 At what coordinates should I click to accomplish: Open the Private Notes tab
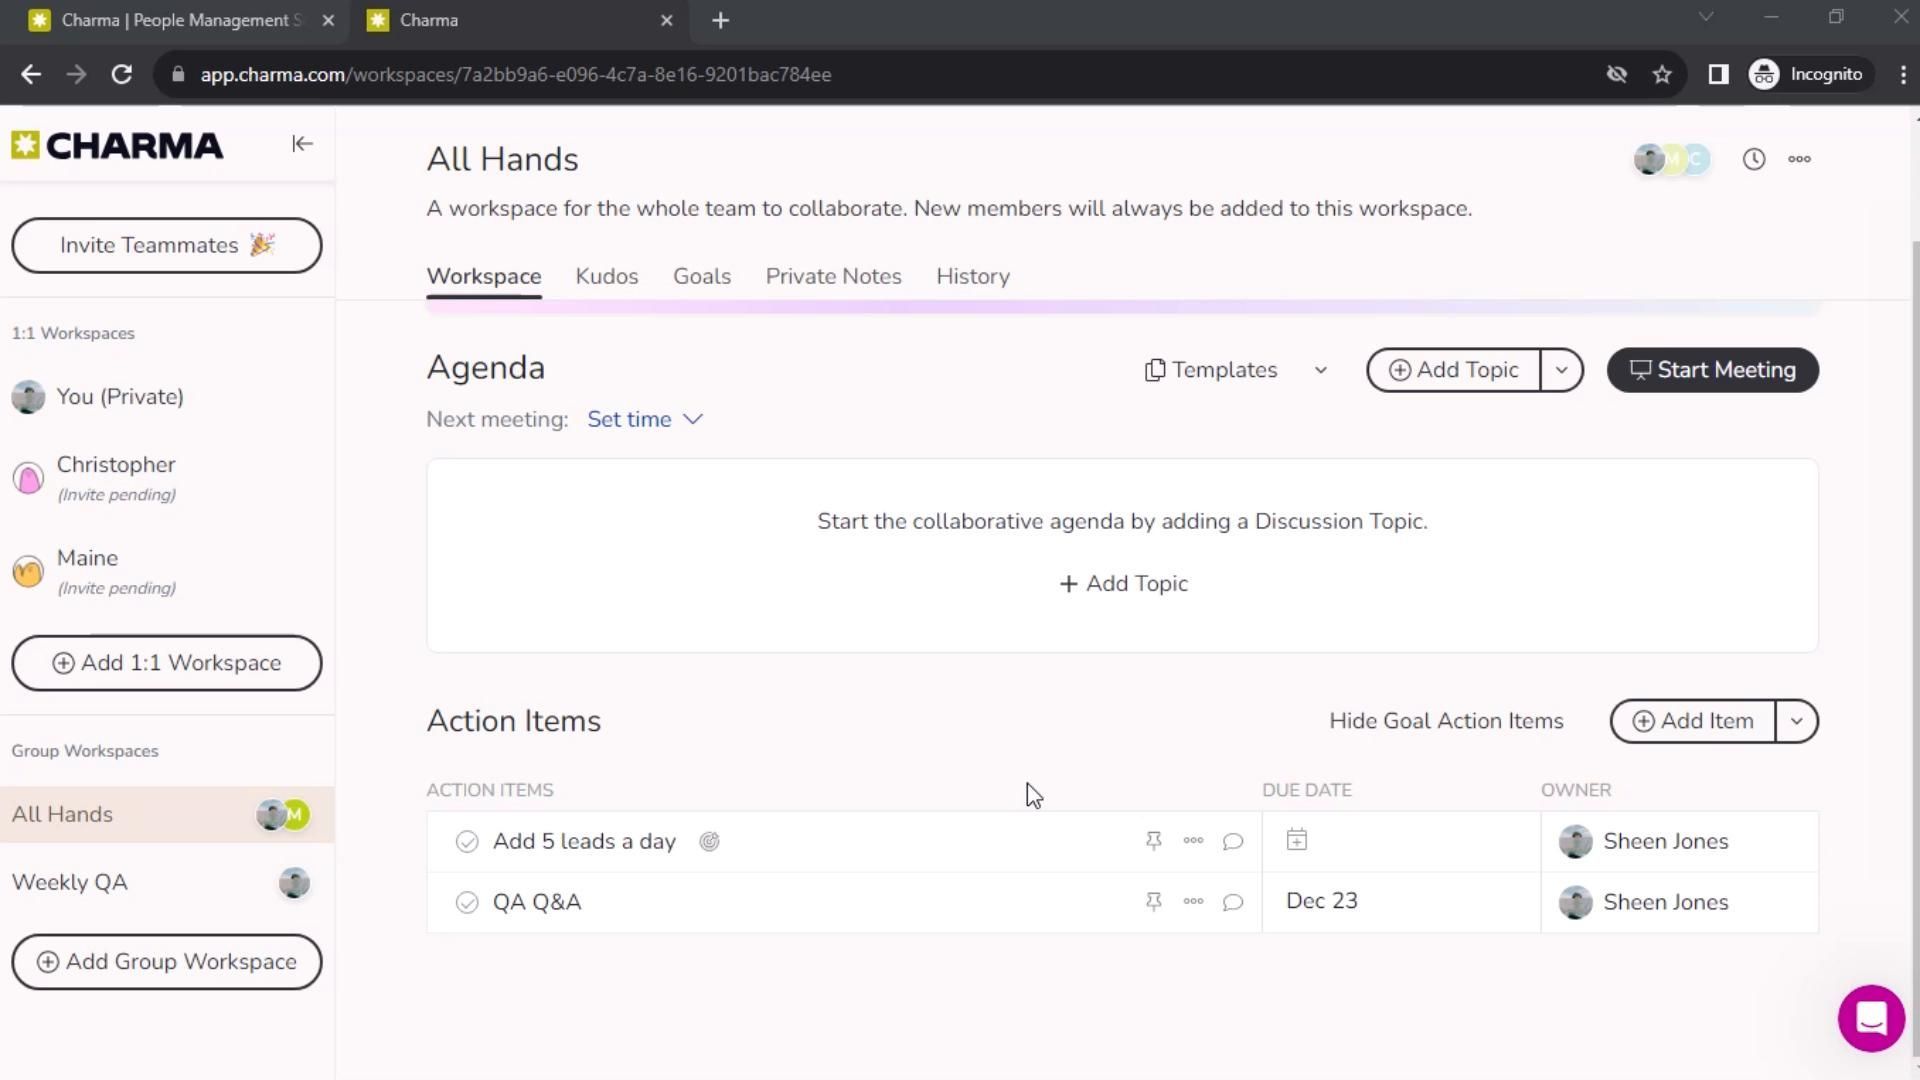(x=833, y=276)
